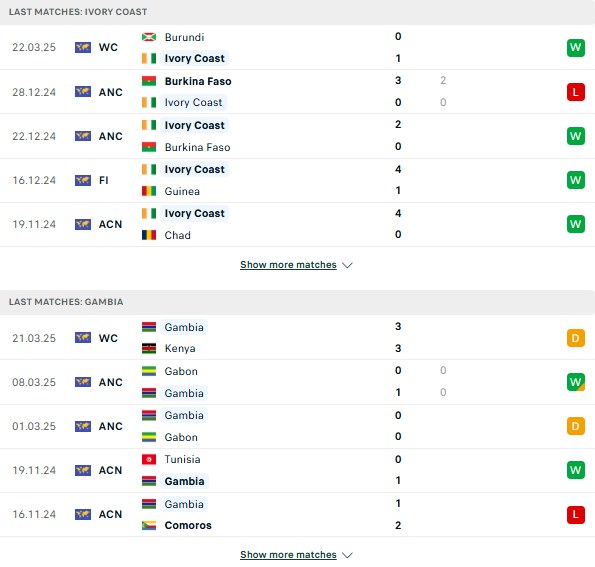This screenshot has width=595, height=567.
Task: Click chevron beside Gambia's Show more matches
Action: pos(347,555)
